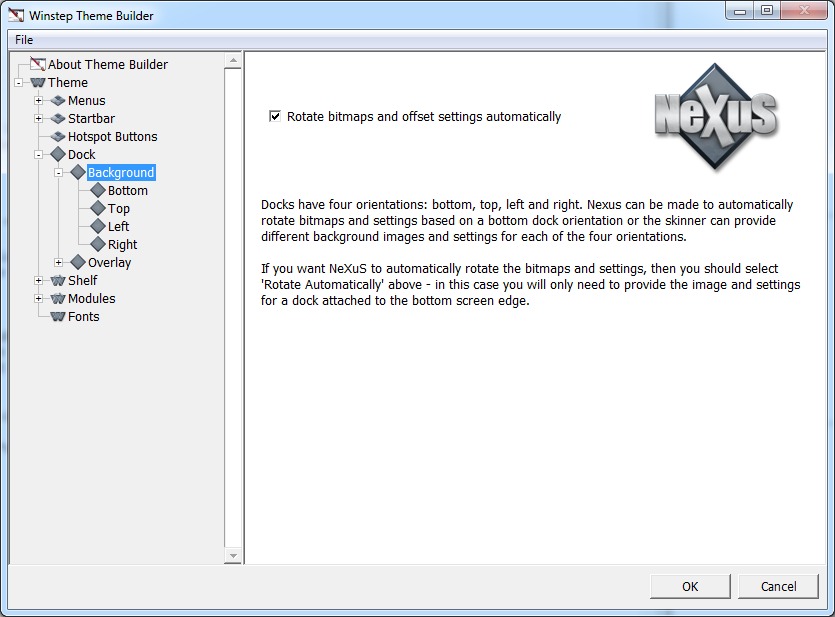Confirm with the OK button
Screen dimensions: 835x617
point(690,586)
